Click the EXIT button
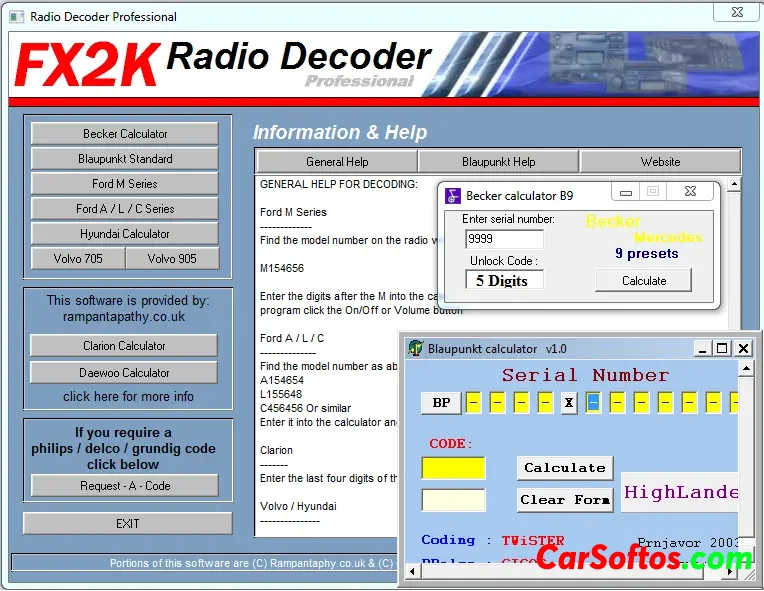 click(x=127, y=524)
